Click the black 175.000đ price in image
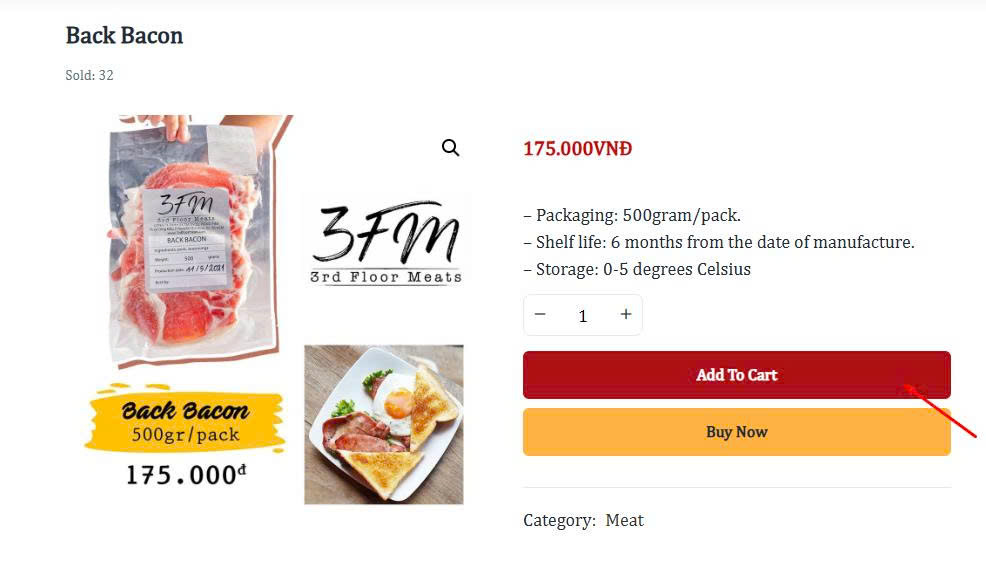This screenshot has width=986, height=567. click(185, 475)
